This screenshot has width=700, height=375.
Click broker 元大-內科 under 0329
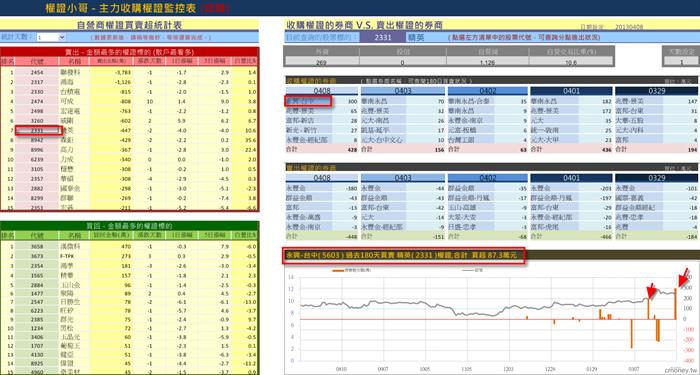629,130
